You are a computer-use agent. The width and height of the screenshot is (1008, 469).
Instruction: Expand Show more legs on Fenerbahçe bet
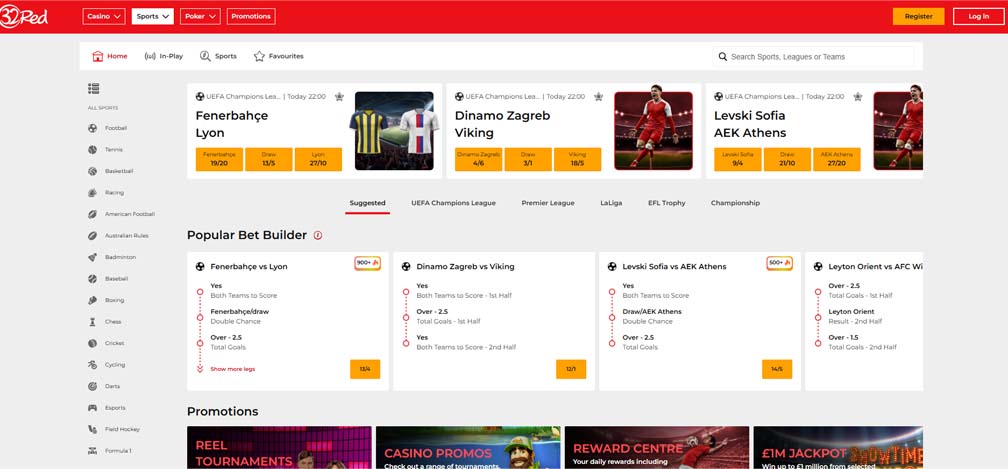[233, 369]
